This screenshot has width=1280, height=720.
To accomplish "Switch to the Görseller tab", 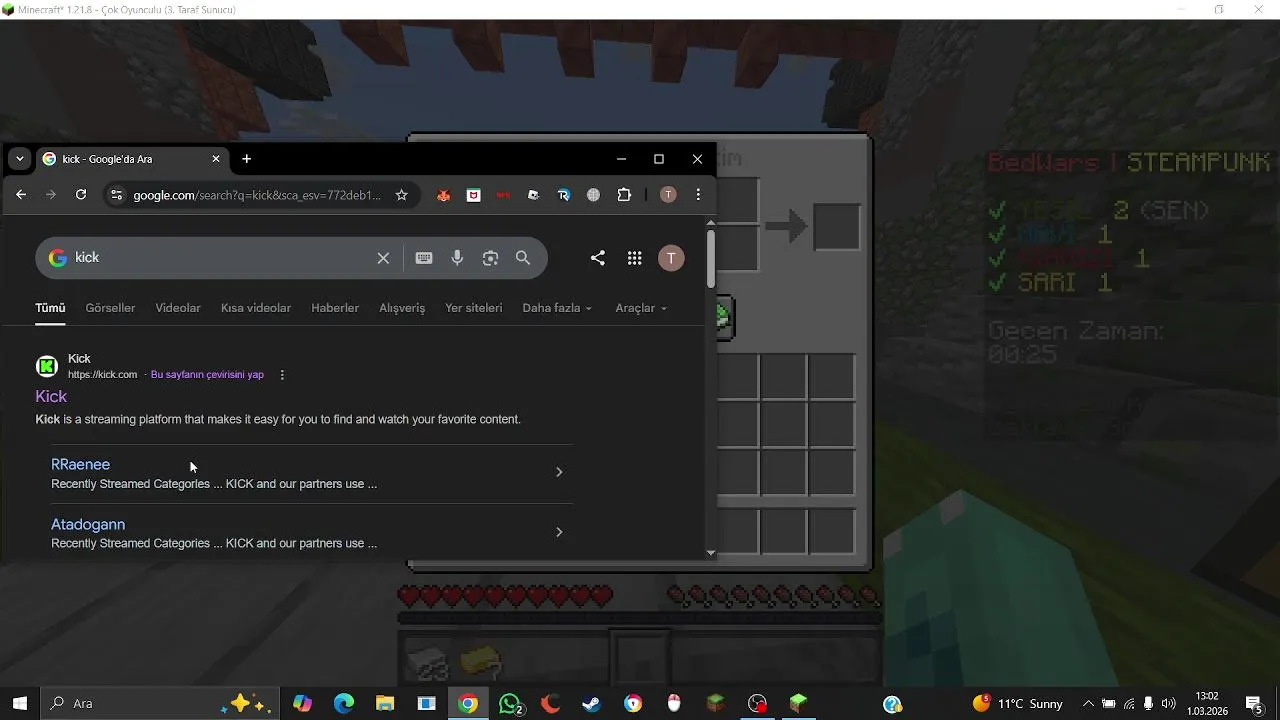I will point(110,308).
